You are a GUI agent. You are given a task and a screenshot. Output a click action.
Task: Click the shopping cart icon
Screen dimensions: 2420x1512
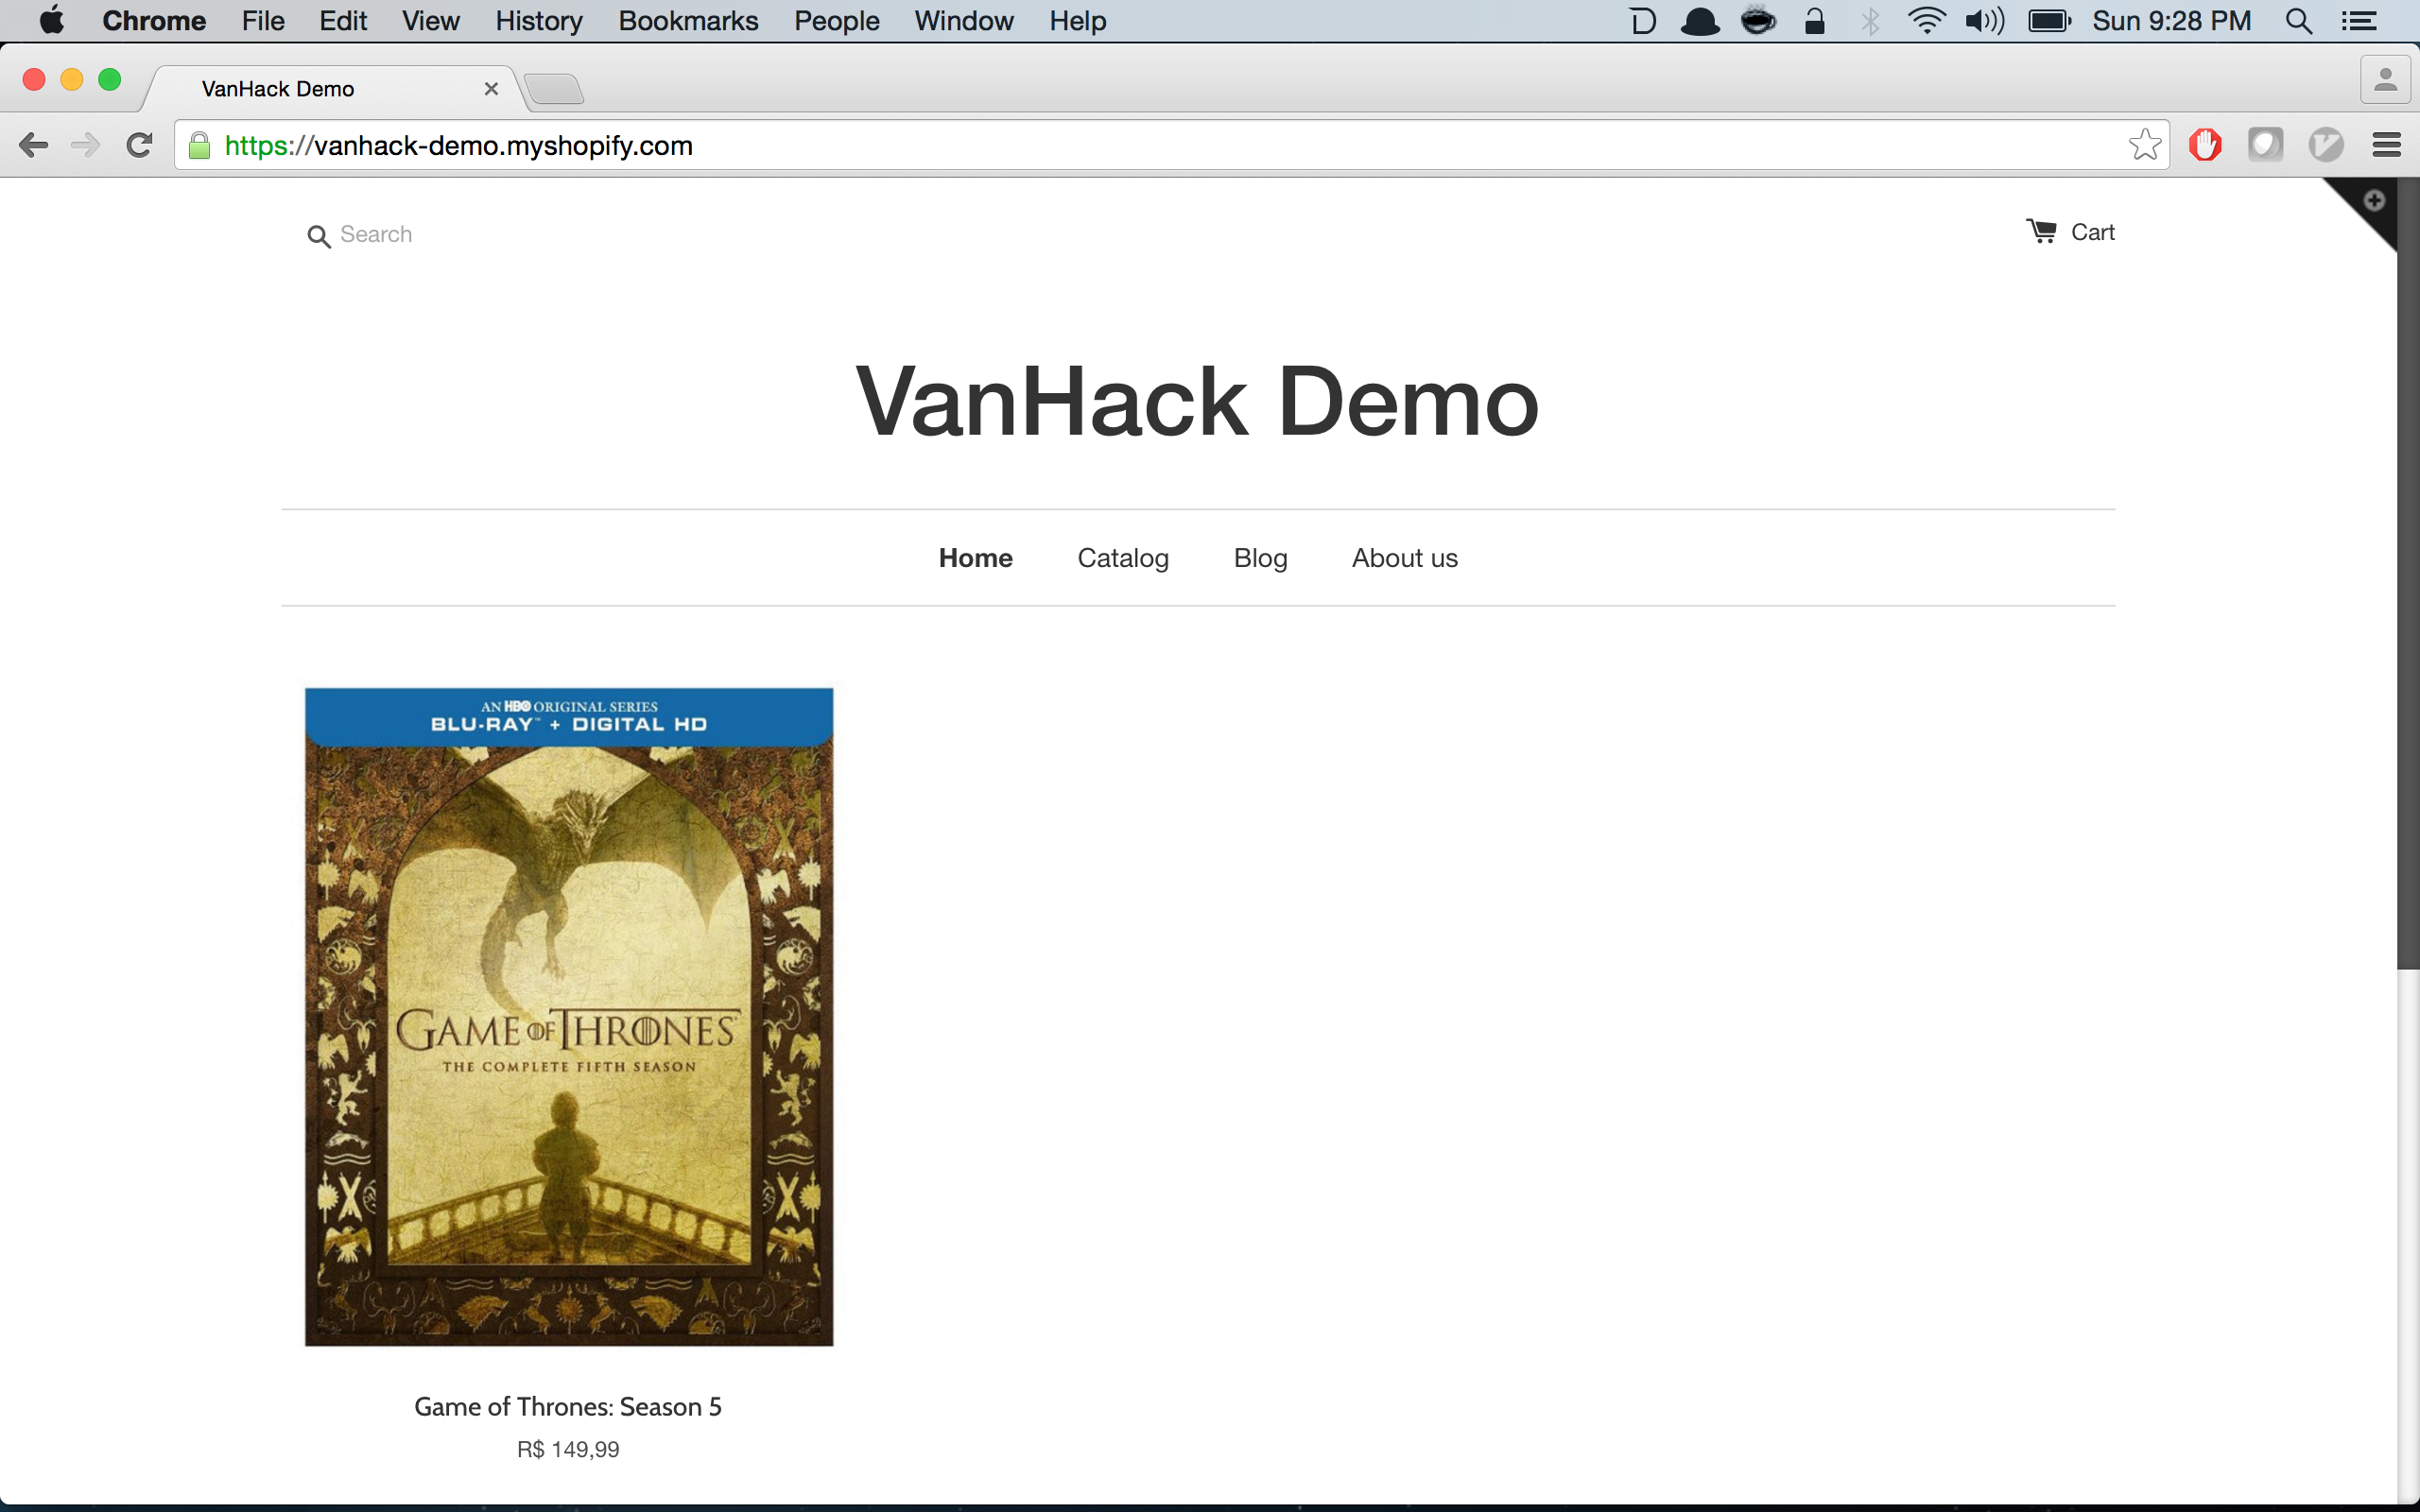tap(2041, 232)
